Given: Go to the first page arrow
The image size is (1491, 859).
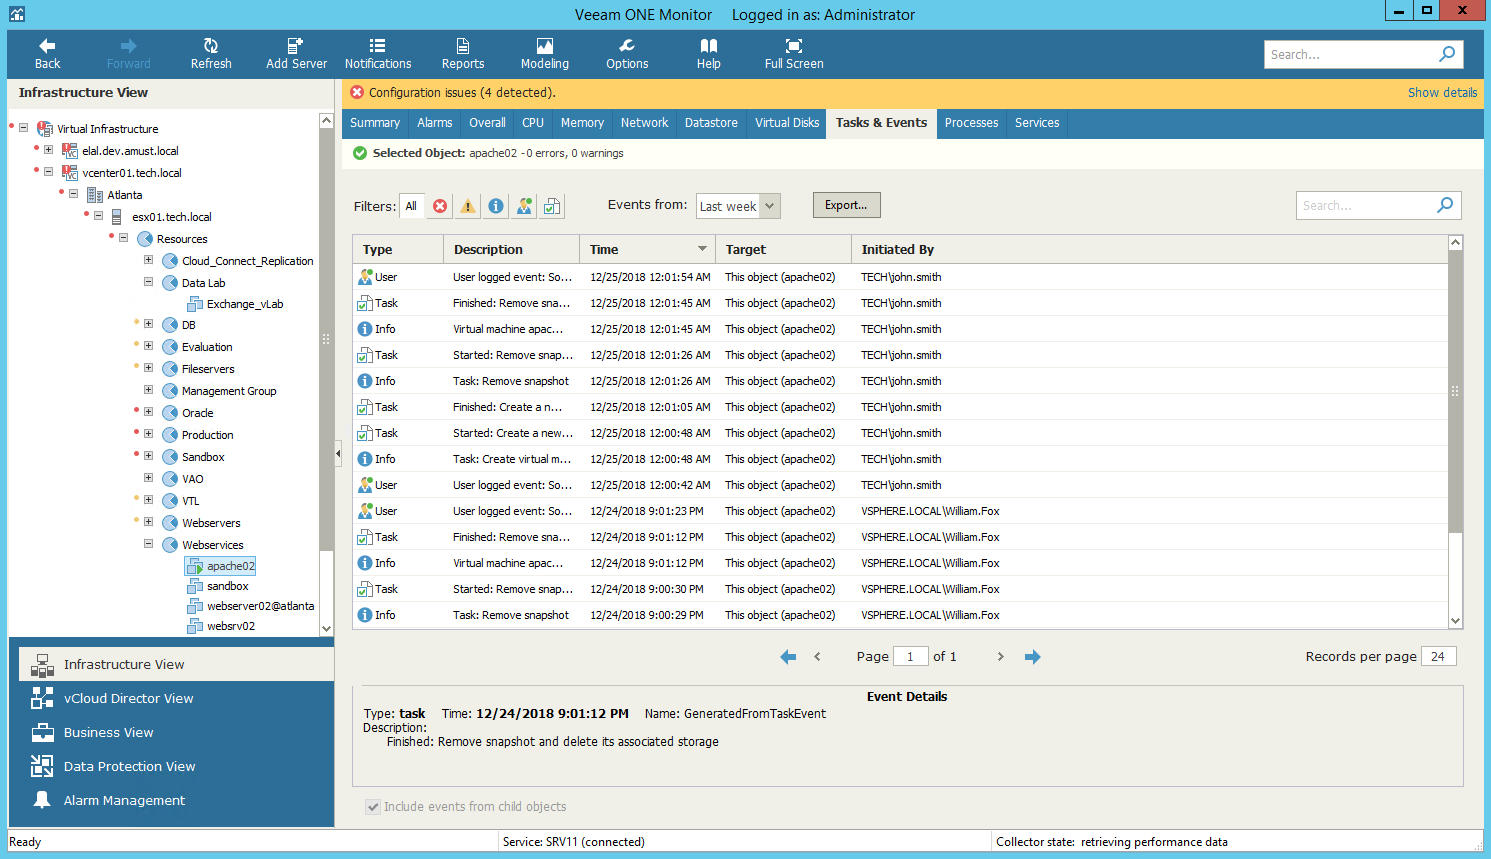Looking at the screenshot, I should 788,657.
